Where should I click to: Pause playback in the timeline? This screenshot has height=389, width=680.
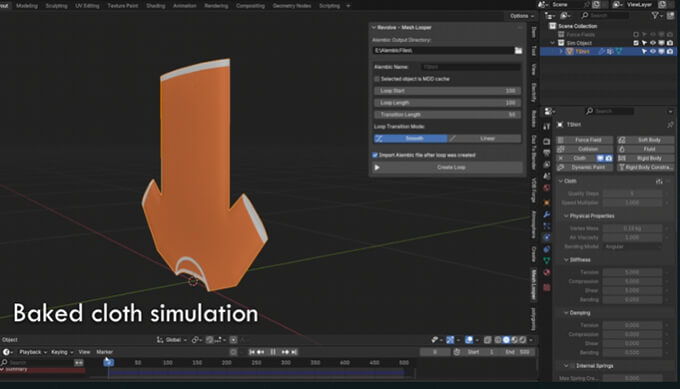(x=273, y=352)
